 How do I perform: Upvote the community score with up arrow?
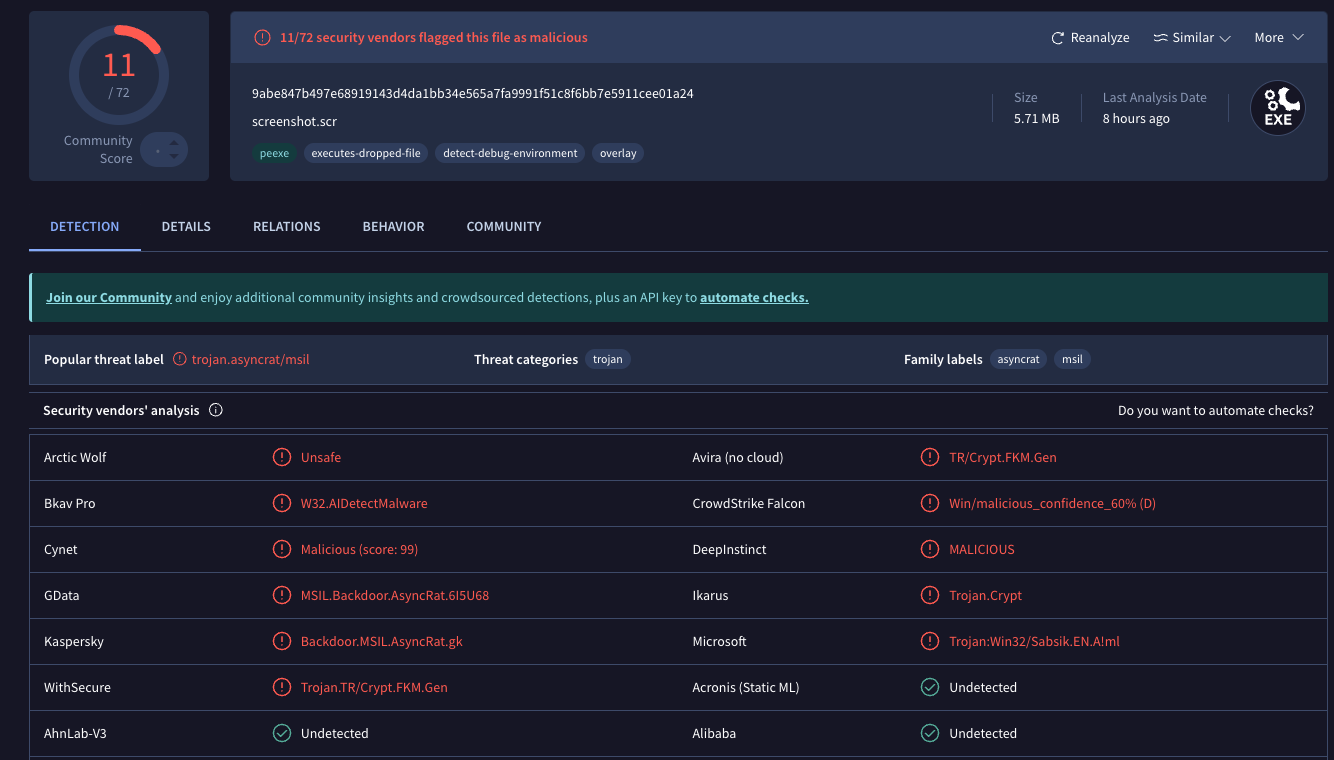click(174, 143)
